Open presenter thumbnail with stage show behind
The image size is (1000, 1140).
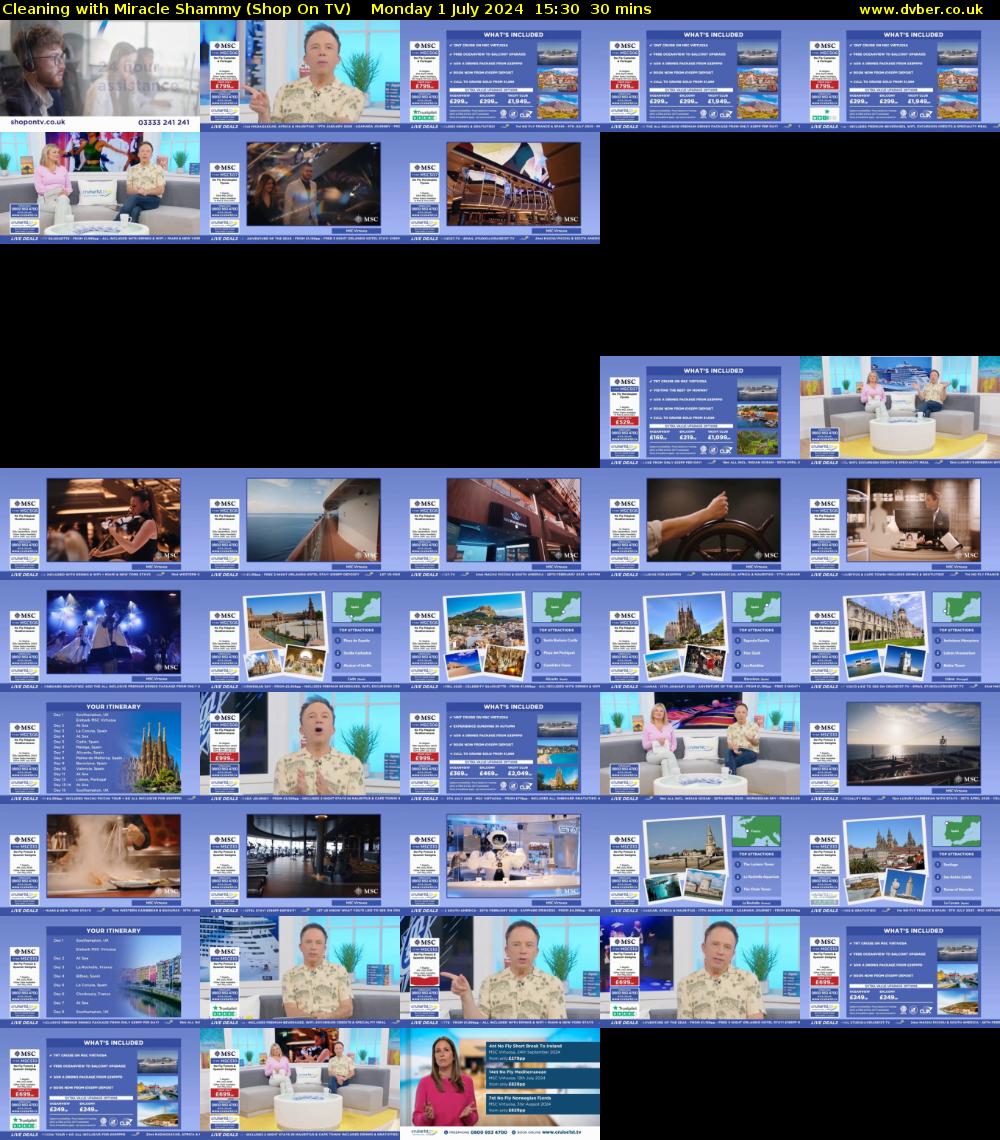(700, 971)
